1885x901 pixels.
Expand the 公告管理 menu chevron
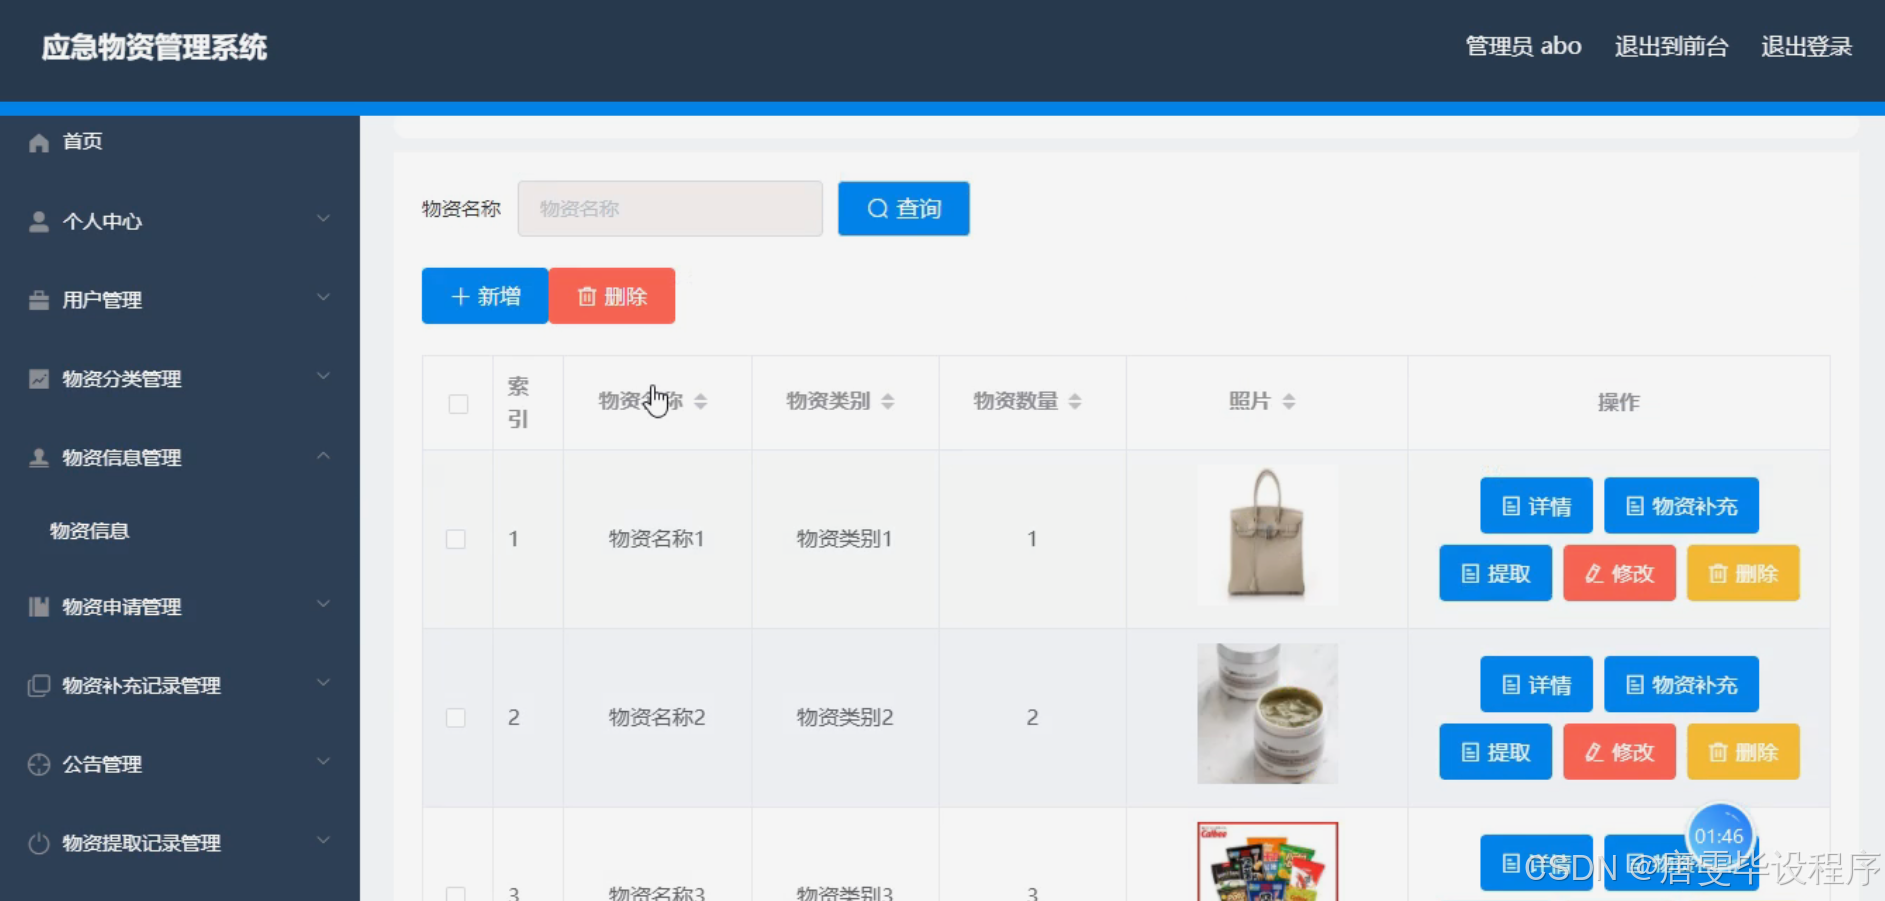click(323, 762)
